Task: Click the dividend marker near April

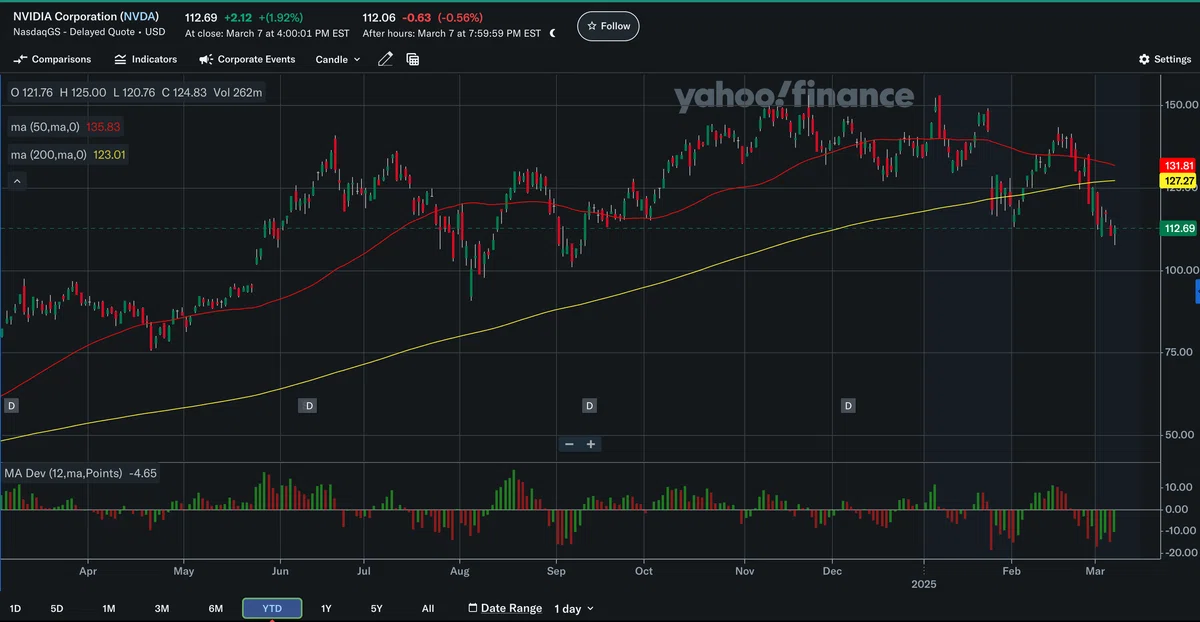Action: click(x=12, y=405)
